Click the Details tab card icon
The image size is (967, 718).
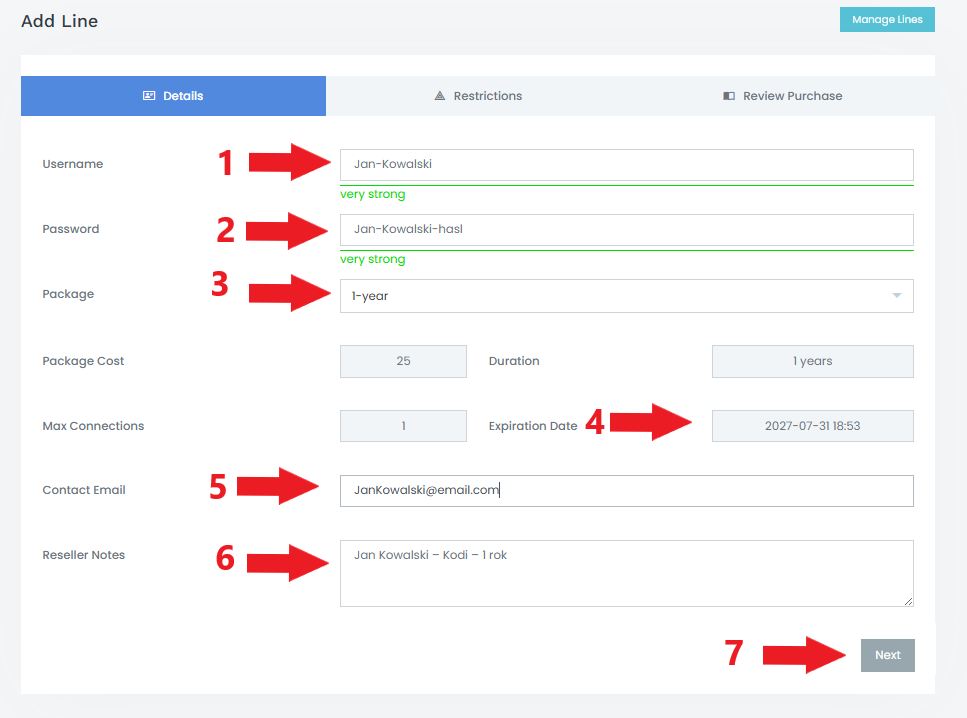pos(149,96)
